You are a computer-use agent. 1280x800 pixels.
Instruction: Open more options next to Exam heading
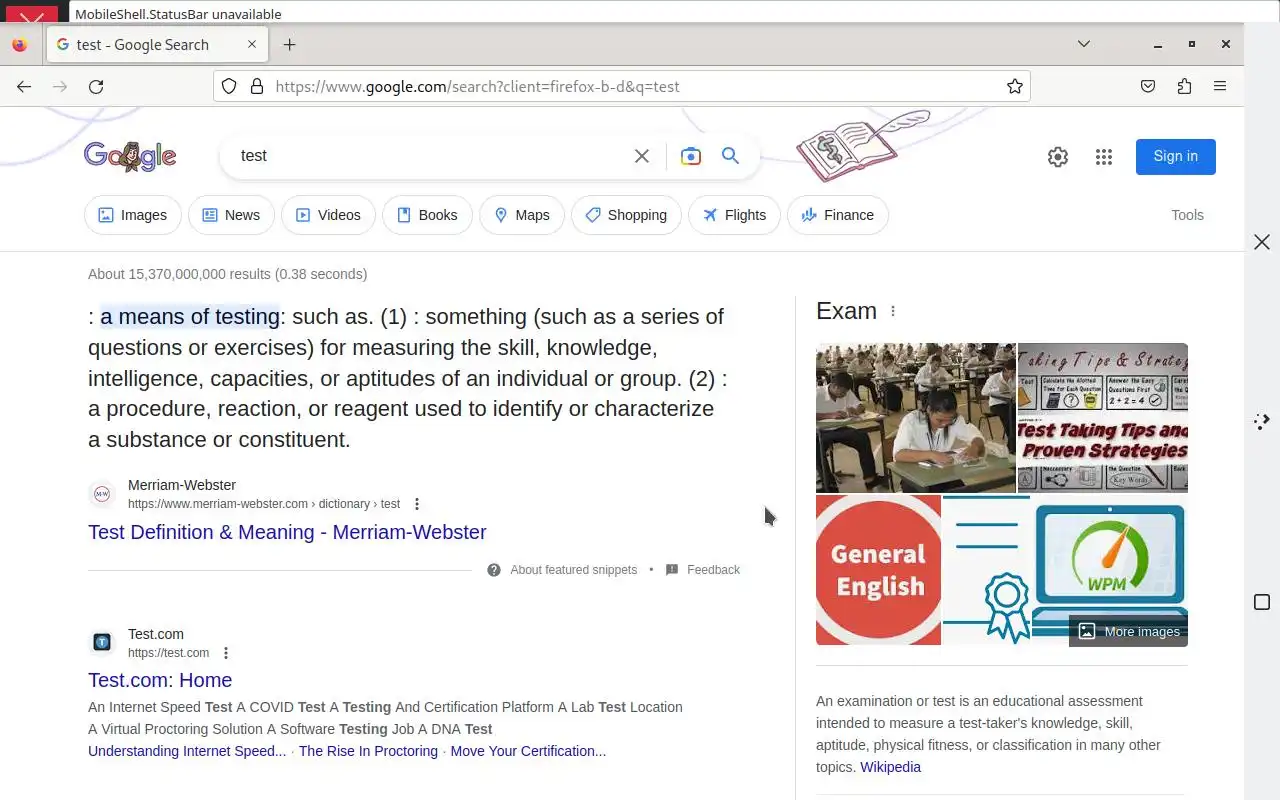(x=893, y=311)
